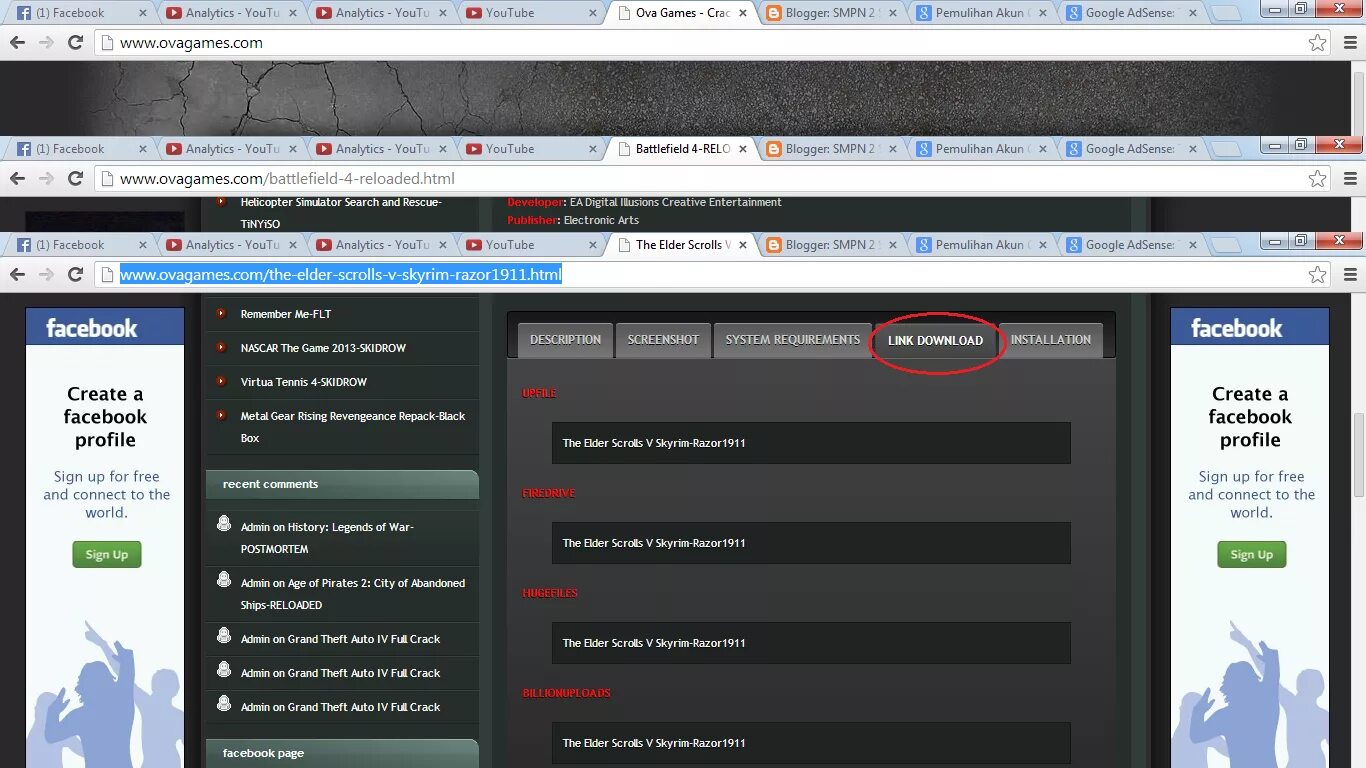Switch to the Pemulihan Akun tab in the bottom window

pyautogui.click(x=980, y=245)
